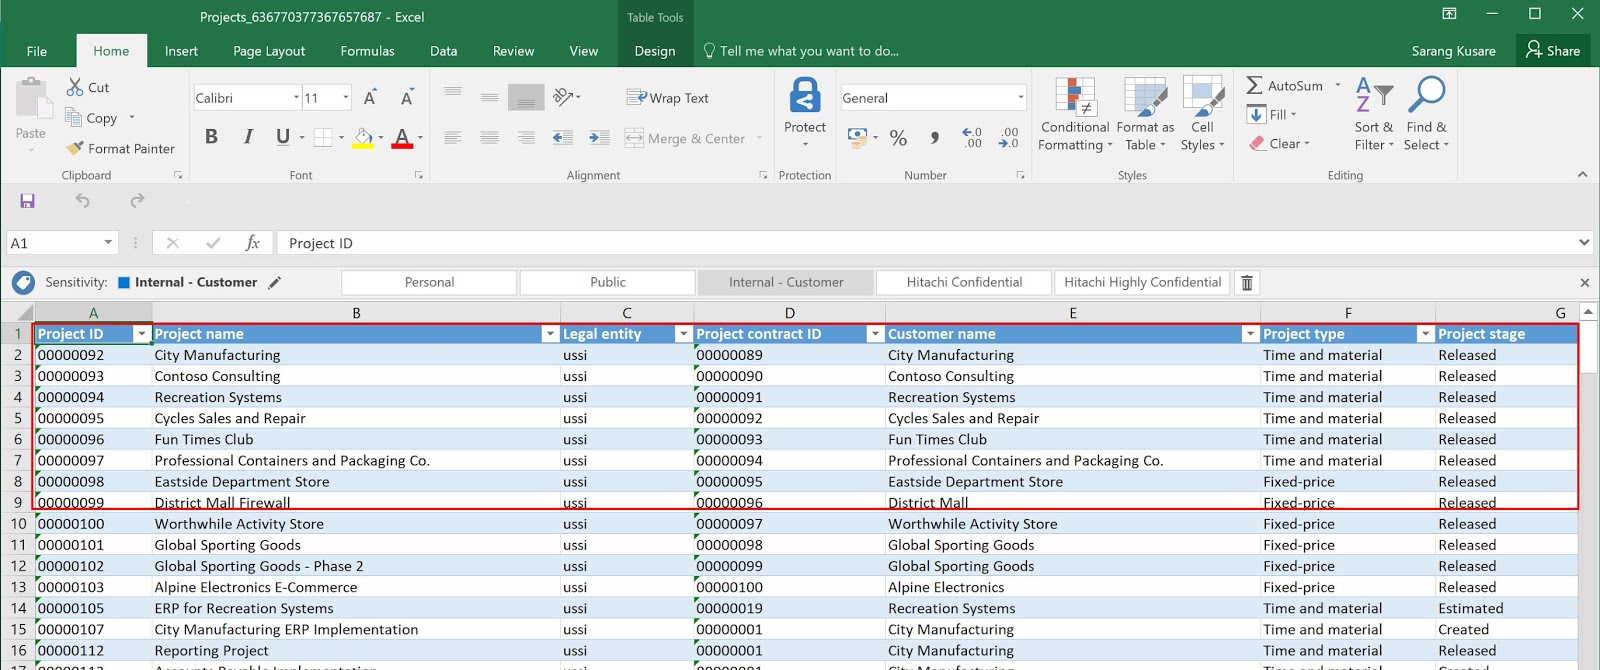Decrease font size with small A

(x=407, y=97)
